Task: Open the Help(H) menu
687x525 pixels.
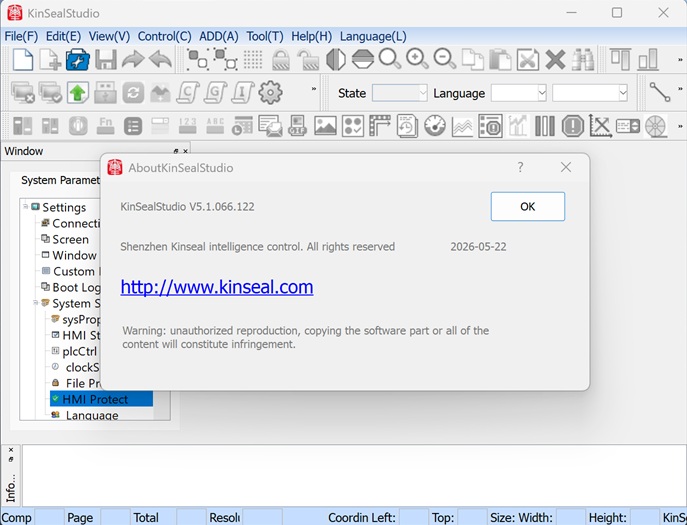Action: click(312, 36)
